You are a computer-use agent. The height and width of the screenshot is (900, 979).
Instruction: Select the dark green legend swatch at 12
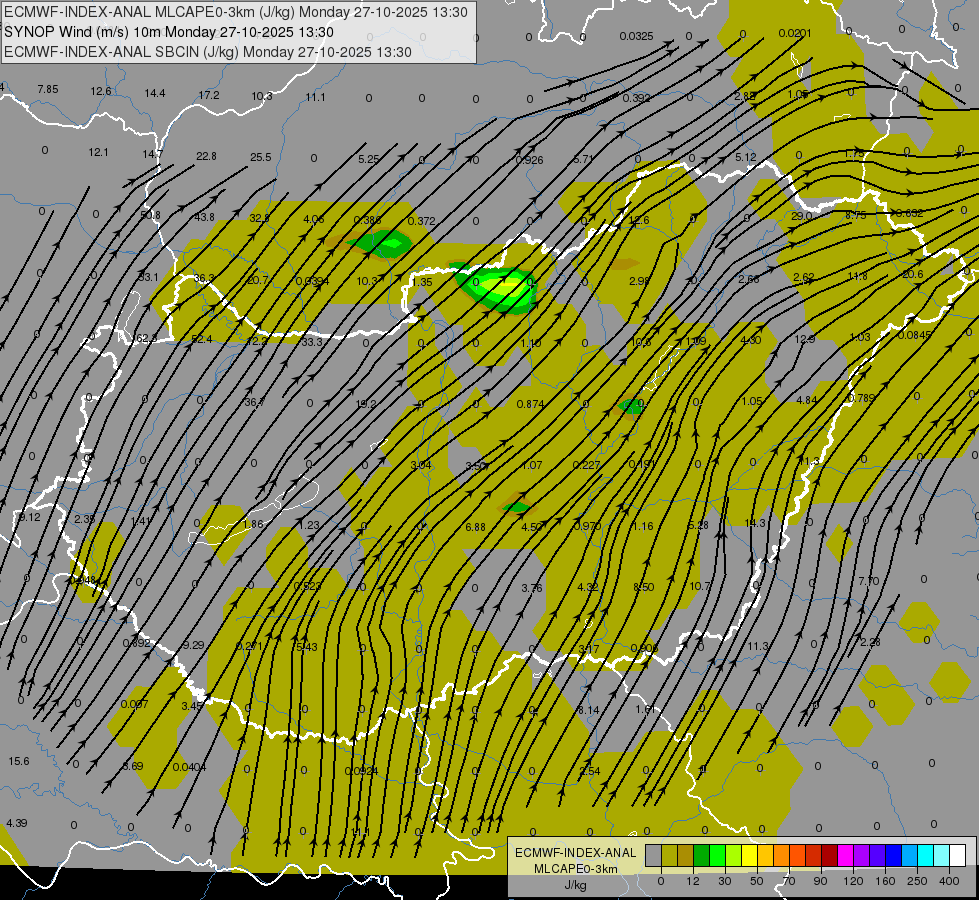[702, 856]
